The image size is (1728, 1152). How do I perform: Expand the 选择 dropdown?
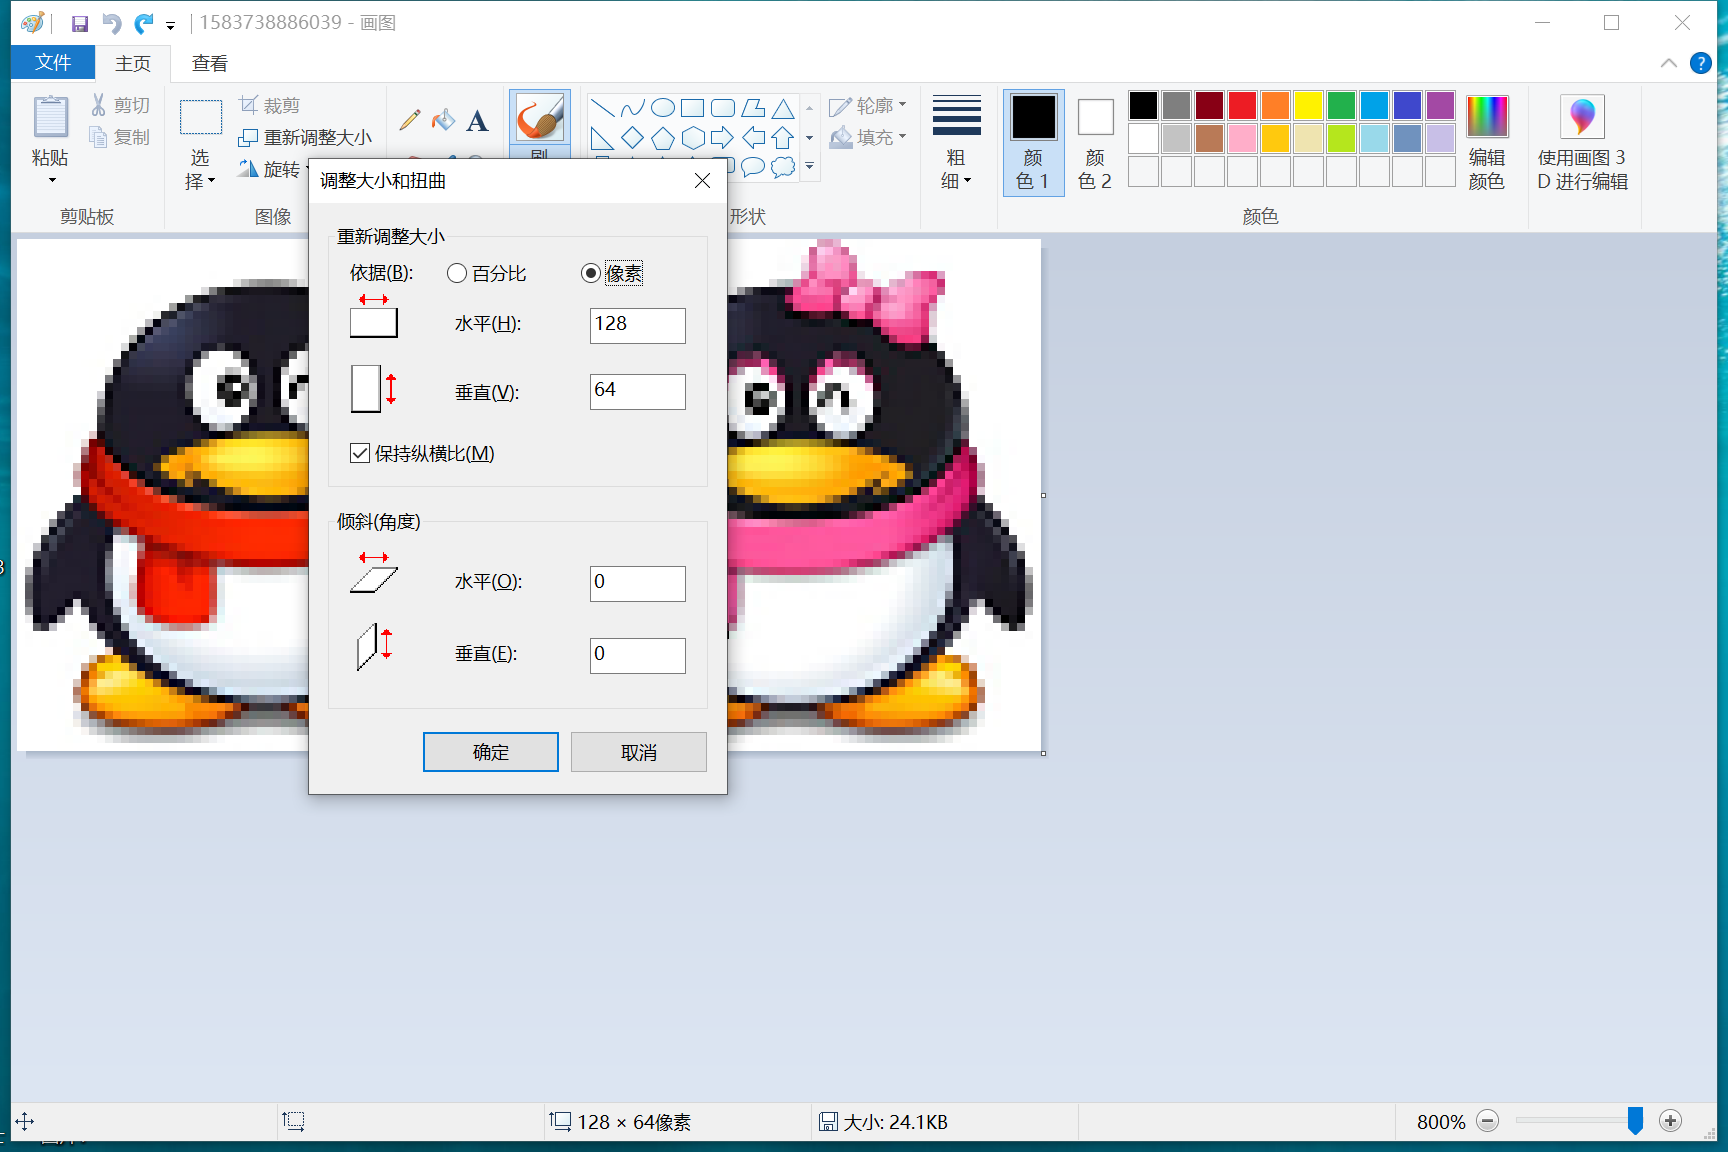[200, 169]
